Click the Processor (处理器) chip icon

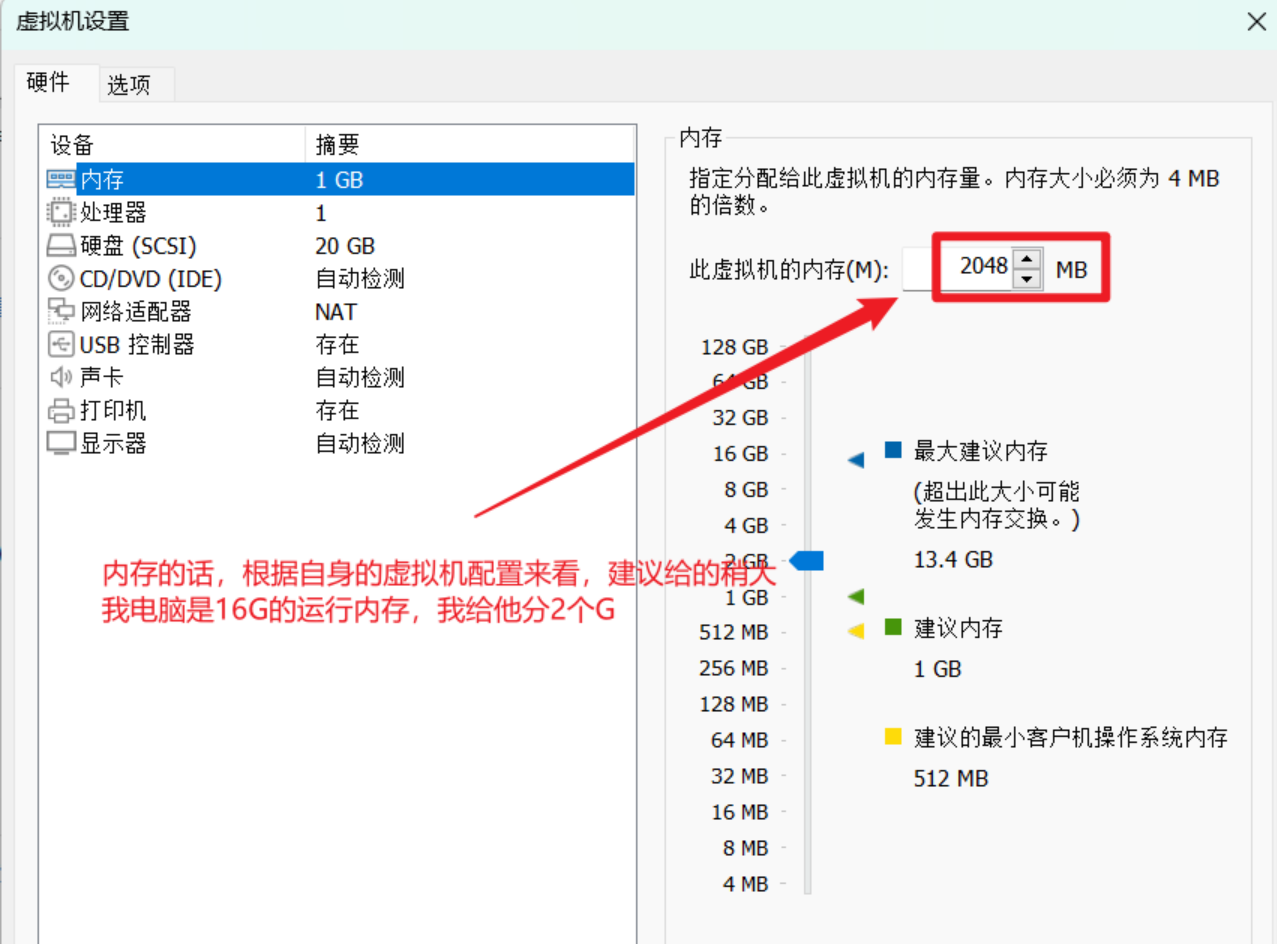pyautogui.click(x=61, y=213)
